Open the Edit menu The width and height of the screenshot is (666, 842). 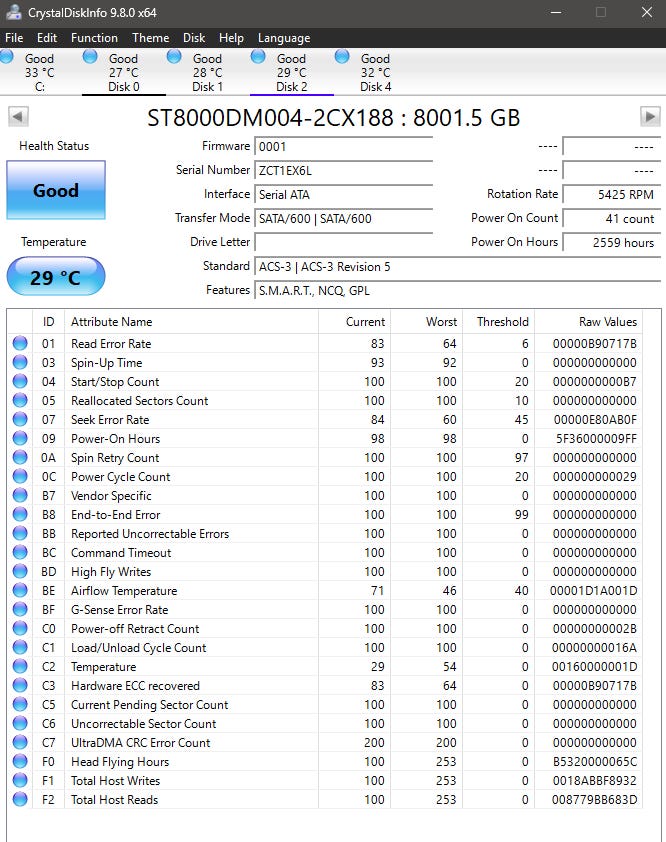(x=47, y=38)
